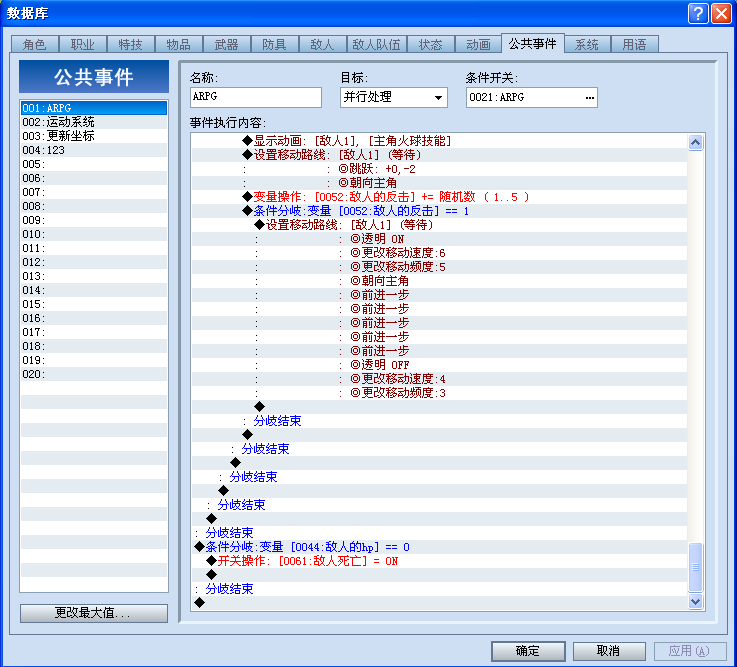This screenshot has height=667, width=737.
Task: Open the 动画 tab
Action: (478, 45)
